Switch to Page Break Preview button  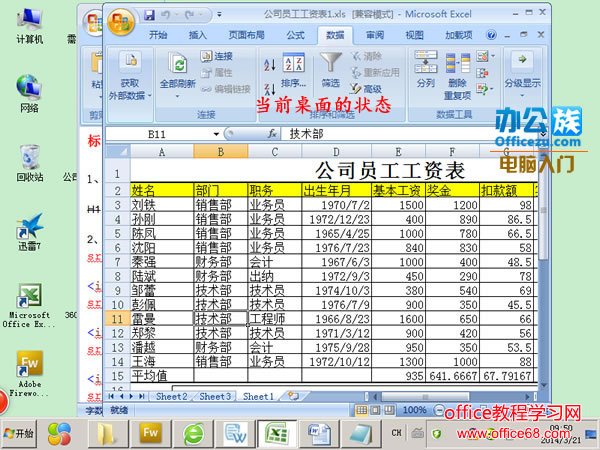point(390,410)
